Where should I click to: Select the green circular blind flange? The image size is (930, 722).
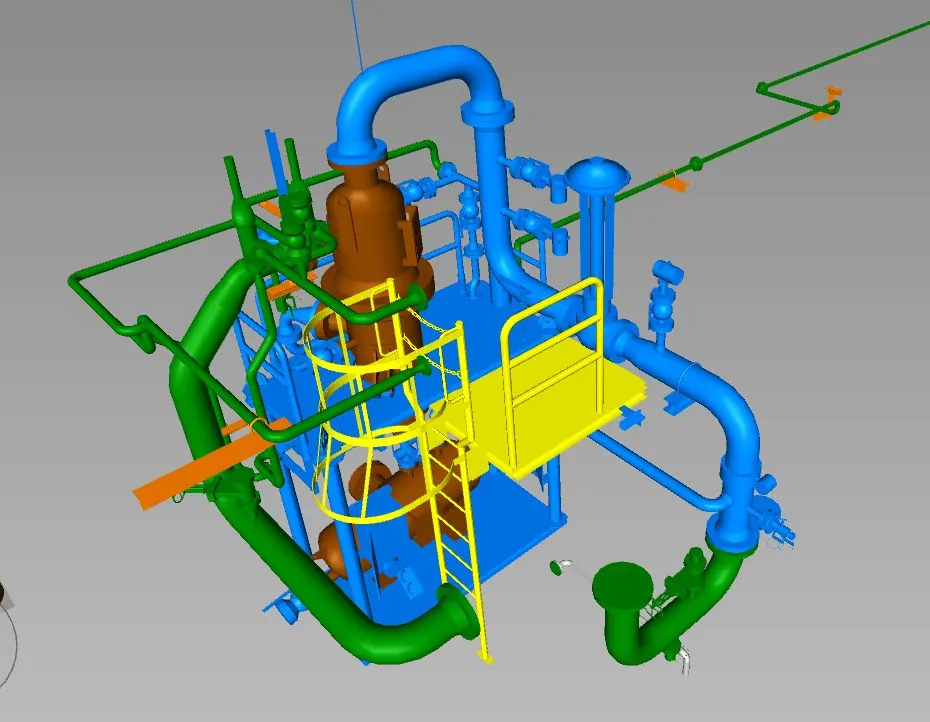pos(622,584)
